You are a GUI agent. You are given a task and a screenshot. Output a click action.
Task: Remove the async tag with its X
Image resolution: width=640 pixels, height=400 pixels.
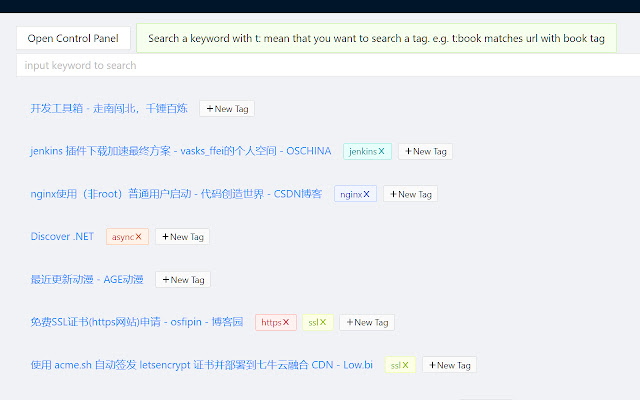pos(139,237)
